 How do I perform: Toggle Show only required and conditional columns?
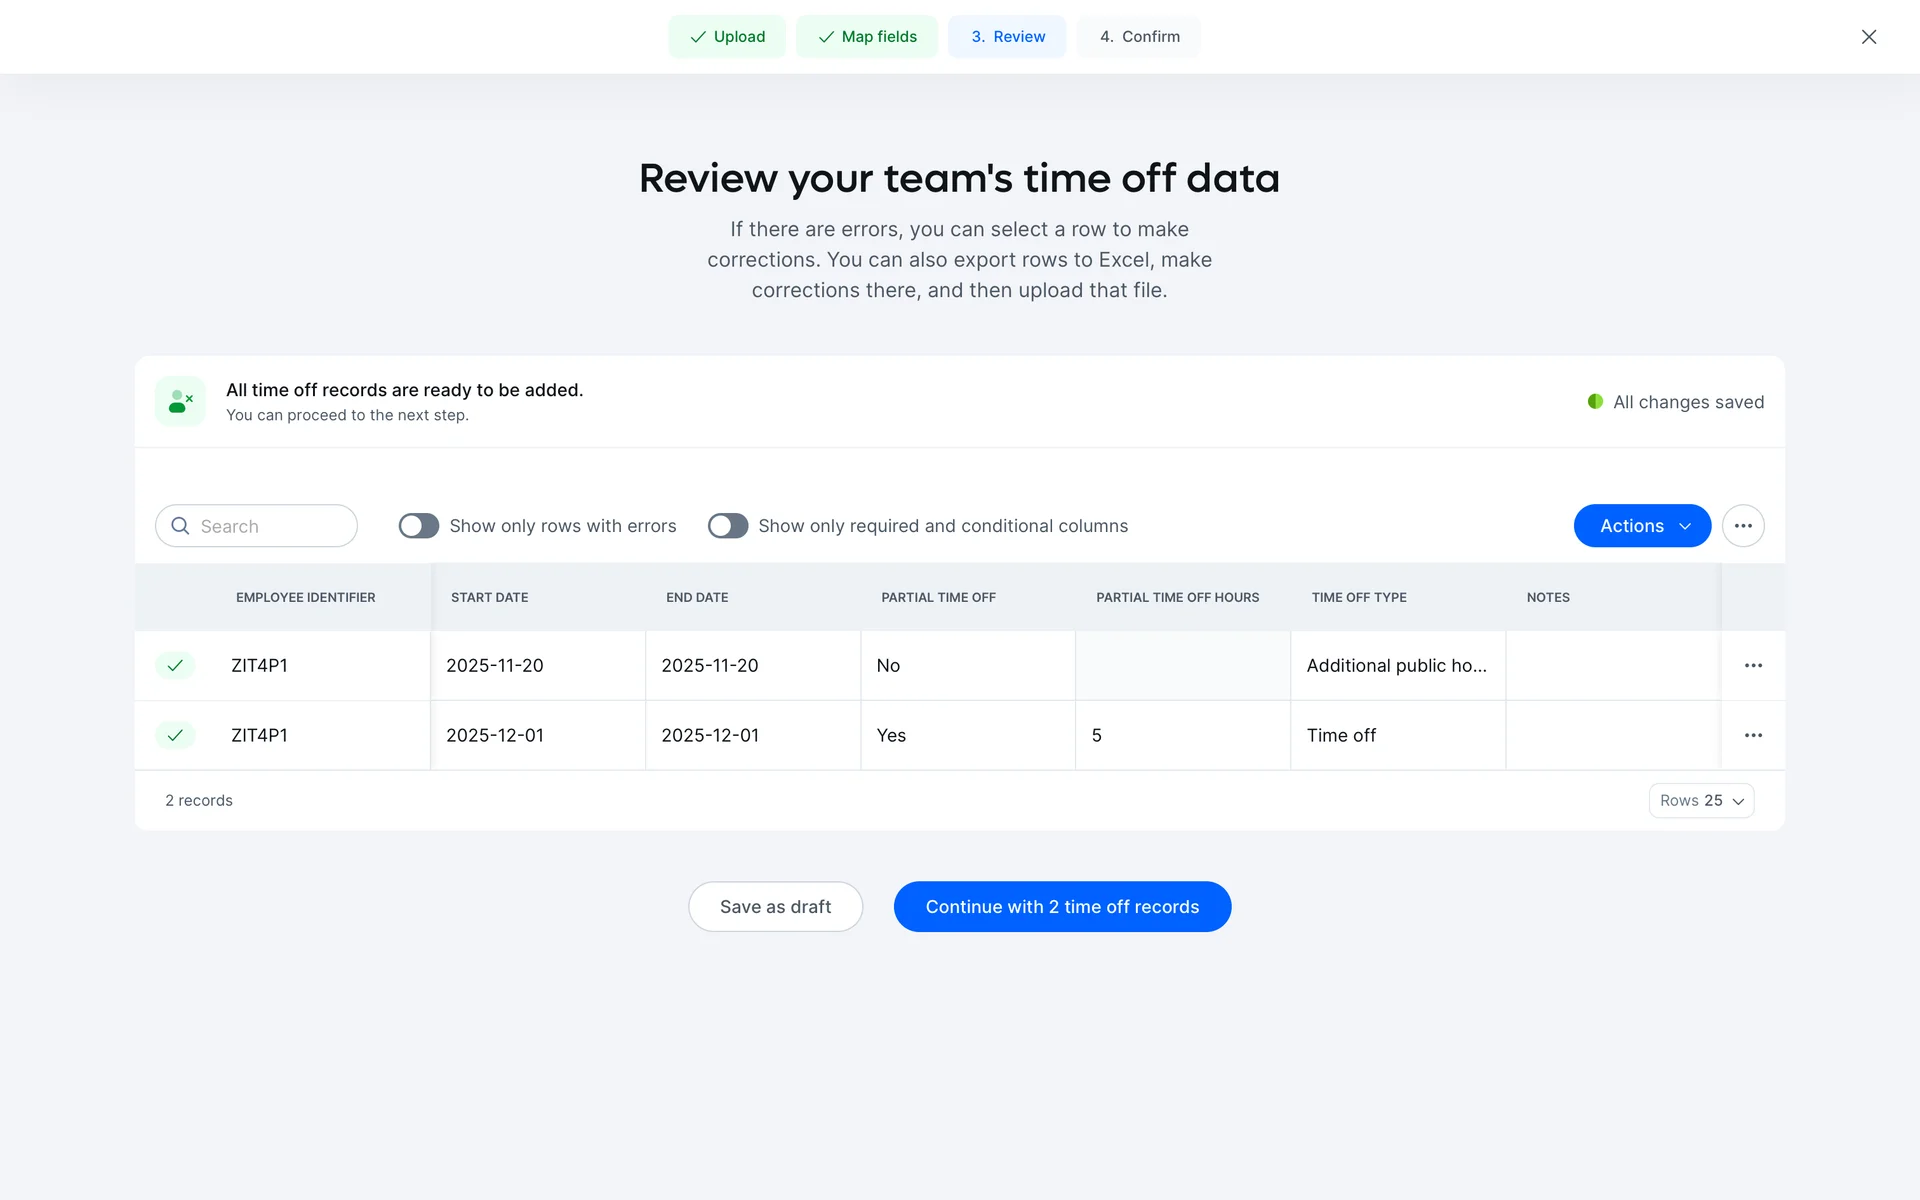[x=728, y=526]
